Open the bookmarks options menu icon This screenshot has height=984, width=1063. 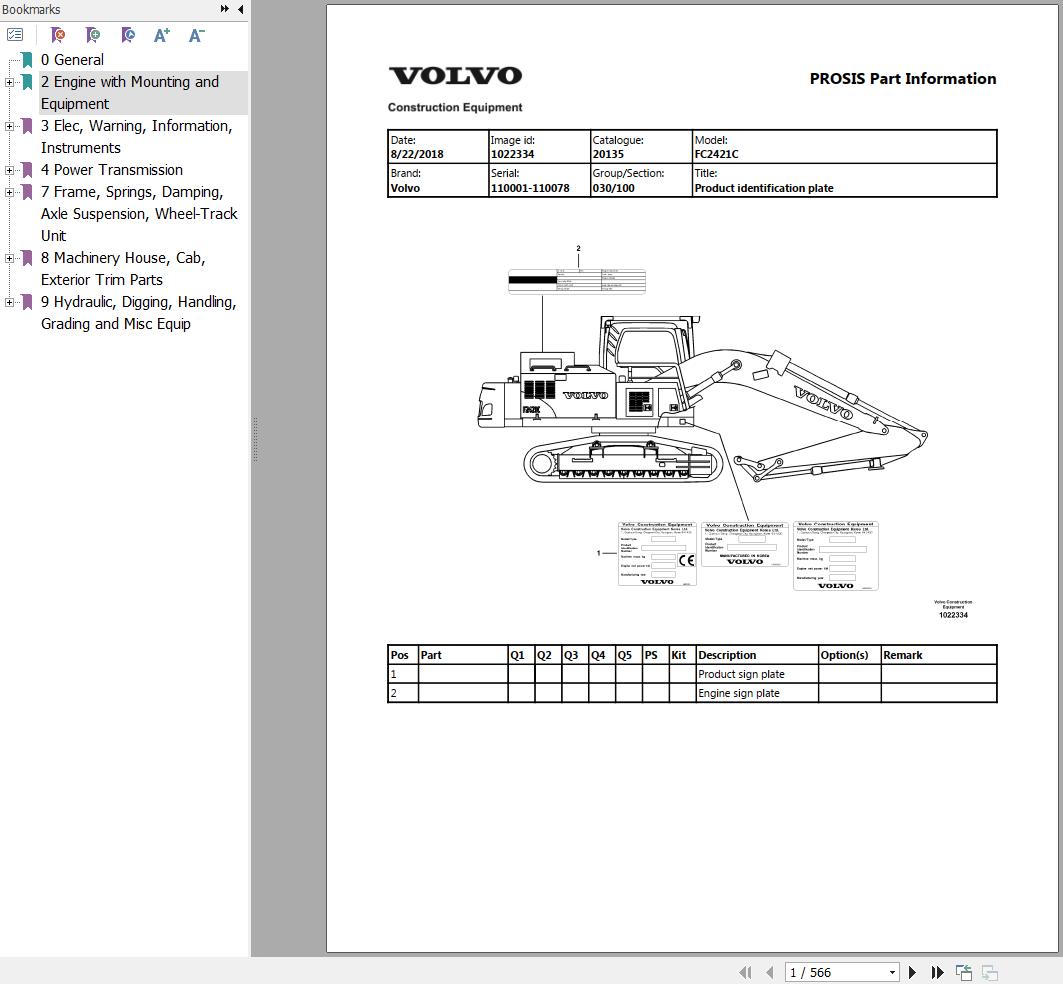point(15,35)
